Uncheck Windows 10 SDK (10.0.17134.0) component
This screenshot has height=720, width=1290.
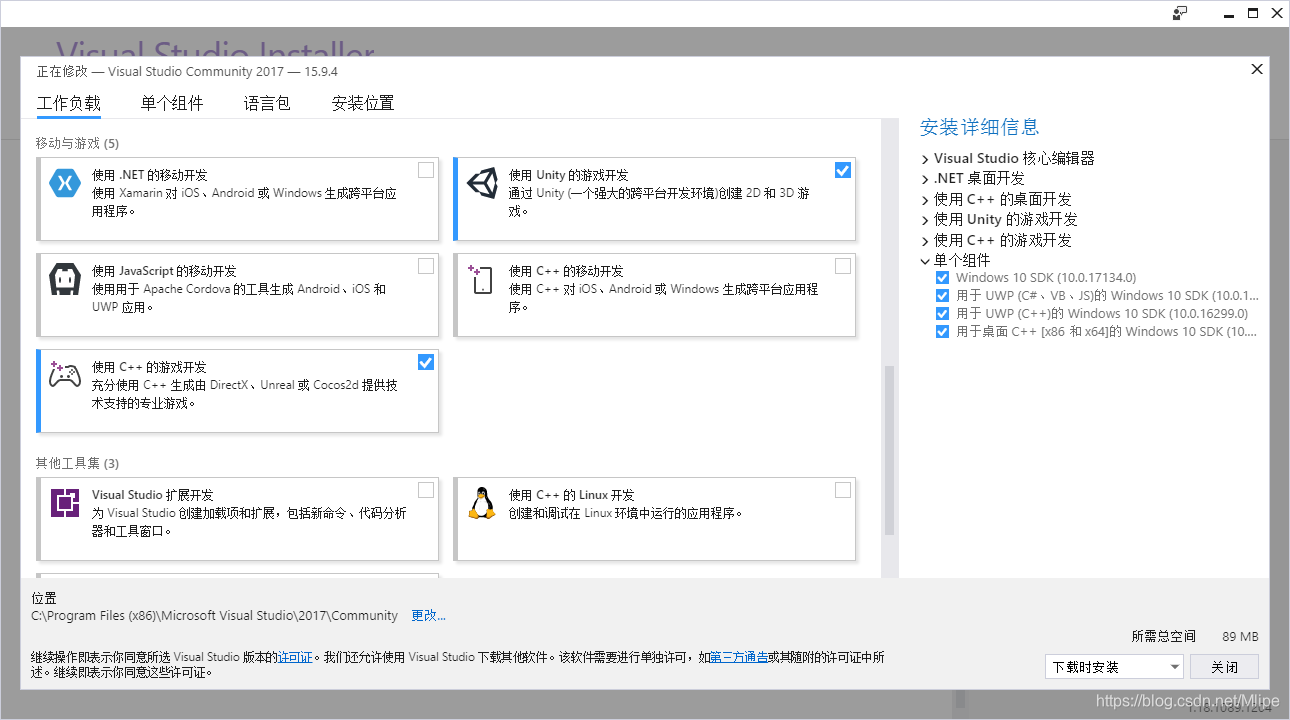(942, 278)
